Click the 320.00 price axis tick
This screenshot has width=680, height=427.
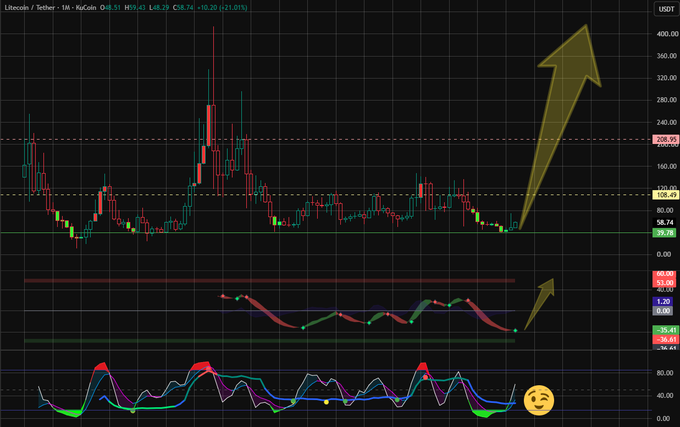coord(667,78)
